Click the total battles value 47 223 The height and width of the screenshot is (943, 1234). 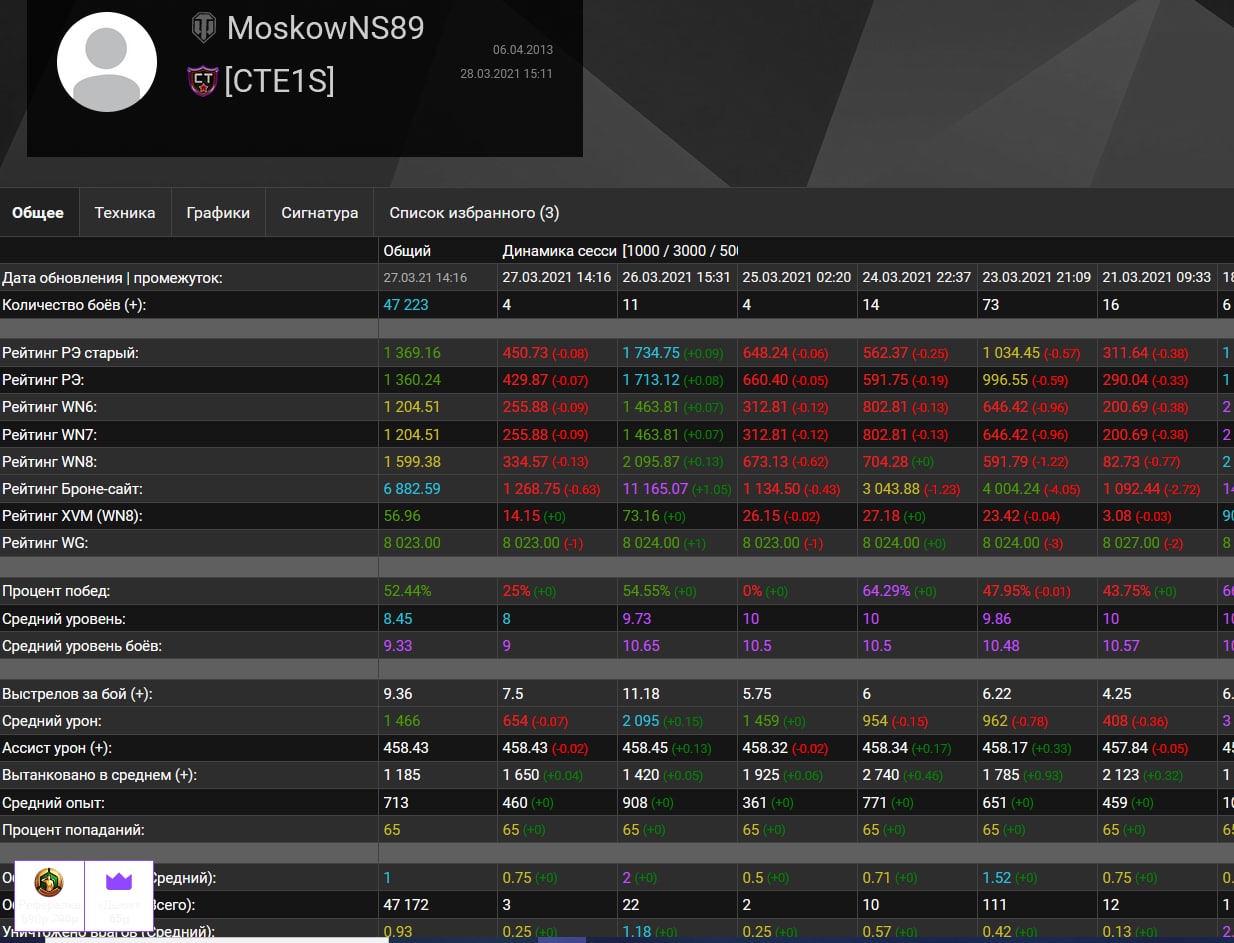coord(406,305)
